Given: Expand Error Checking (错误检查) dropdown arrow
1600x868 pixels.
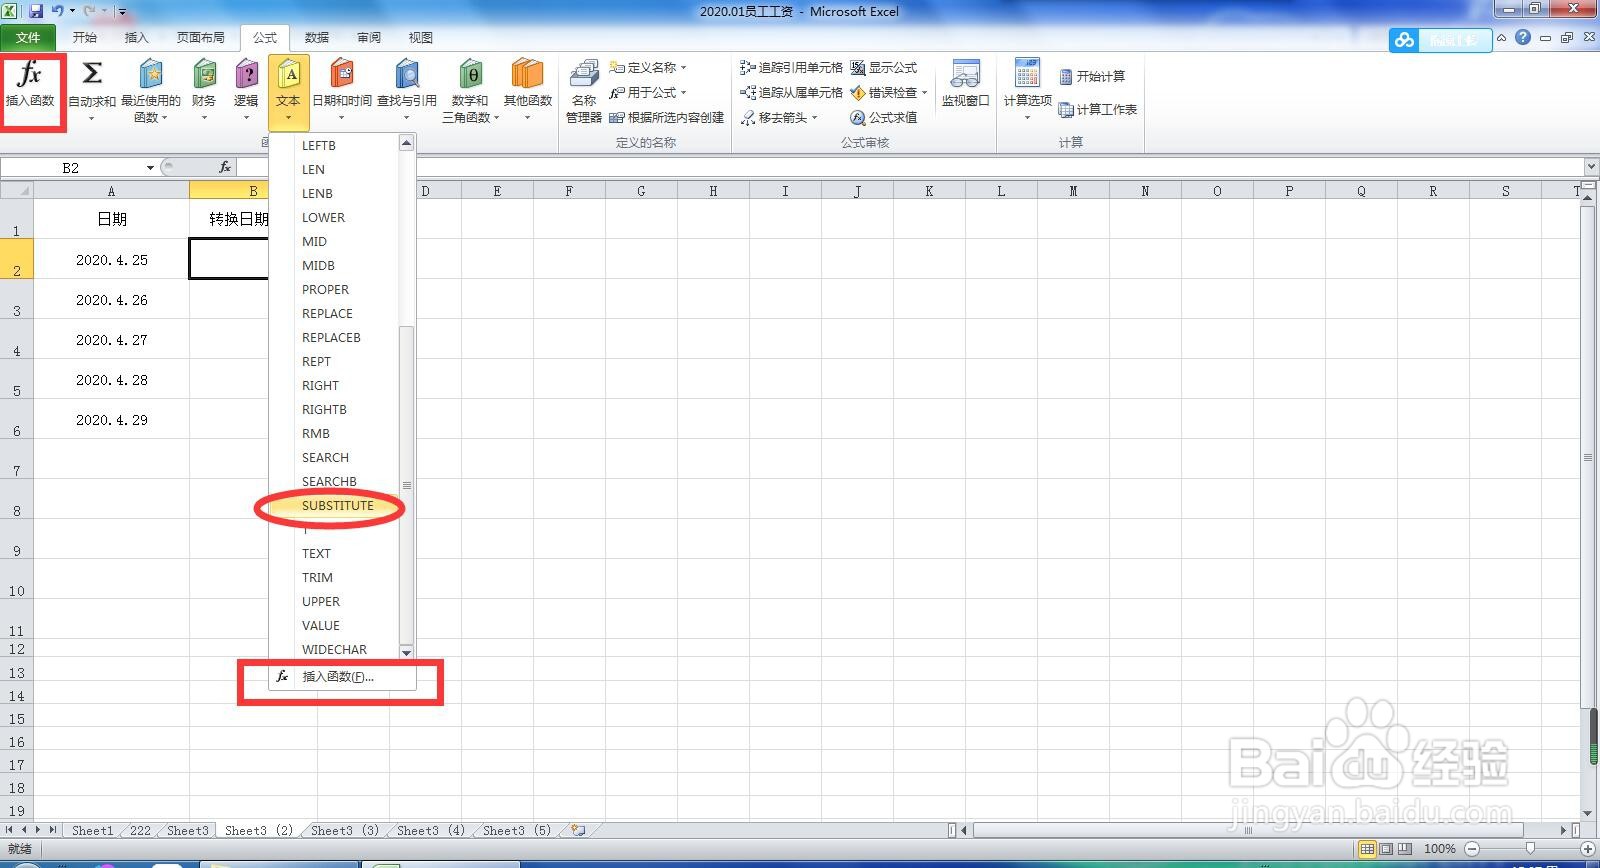Looking at the screenshot, I should [x=924, y=93].
